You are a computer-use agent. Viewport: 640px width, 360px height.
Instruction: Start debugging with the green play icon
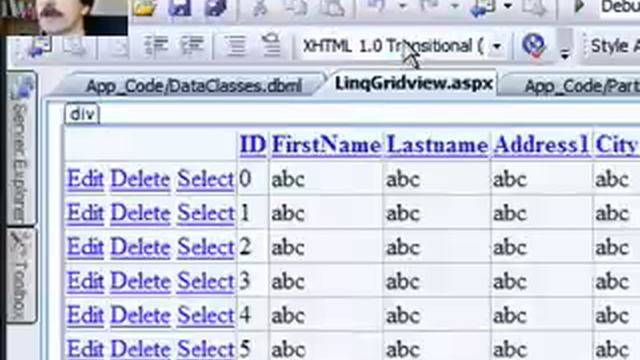pos(579,7)
